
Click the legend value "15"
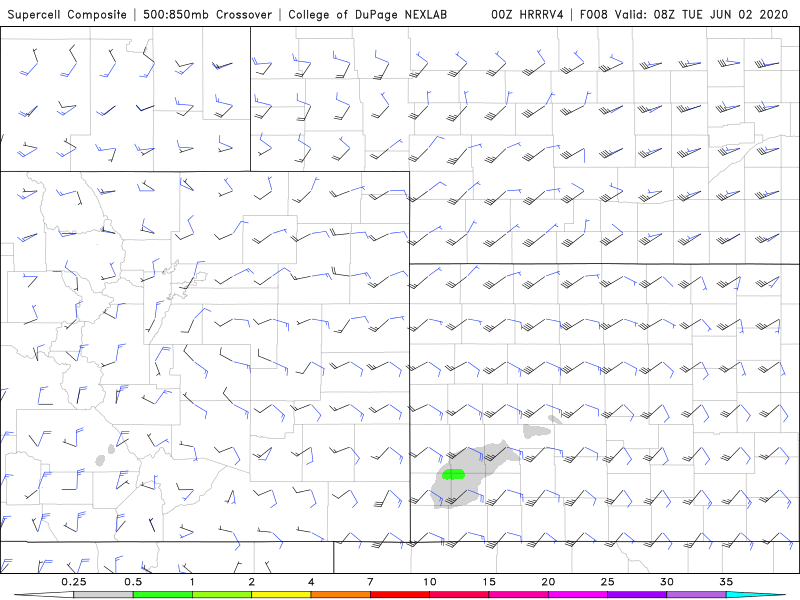[489, 582]
